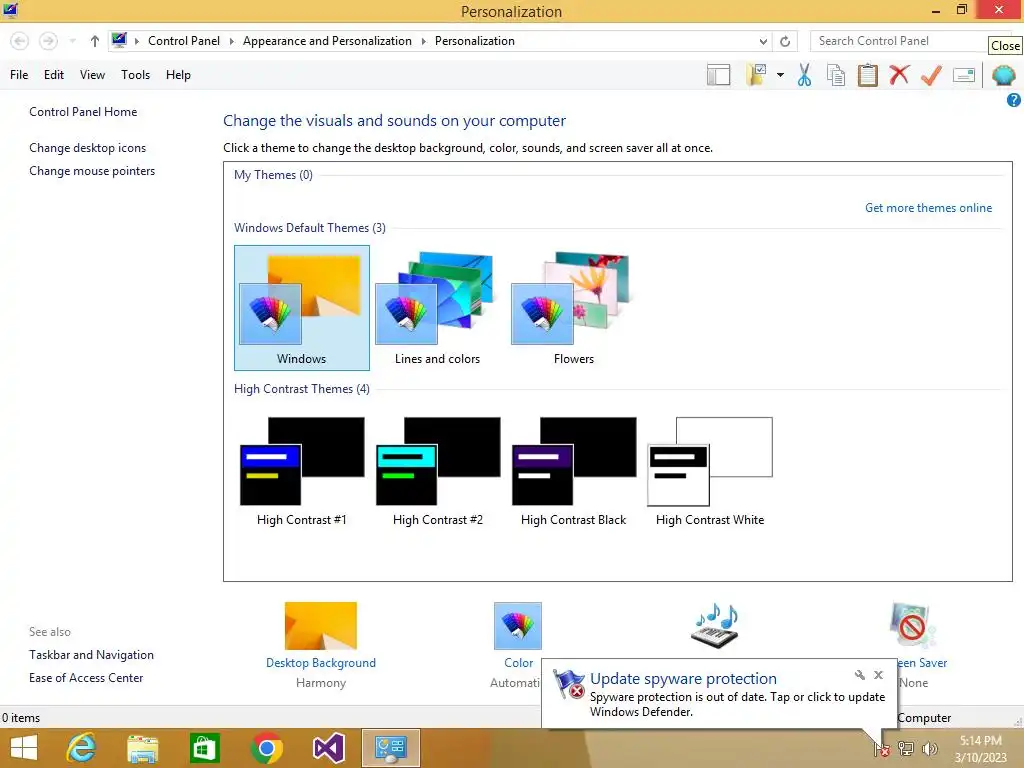The width and height of the screenshot is (1024, 768).
Task: Launch Google Chrome from the taskbar
Action: [266, 748]
